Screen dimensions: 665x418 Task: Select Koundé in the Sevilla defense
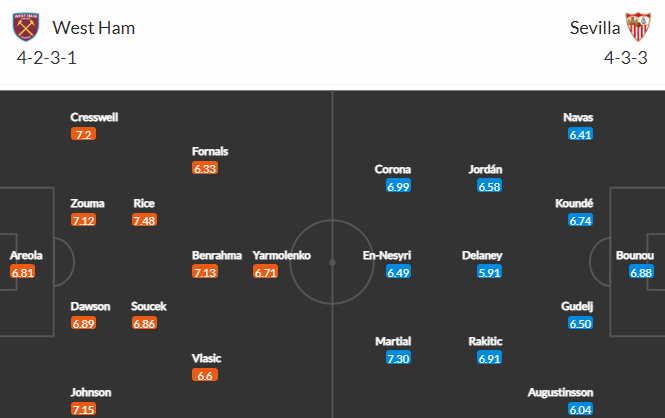click(574, 203)
